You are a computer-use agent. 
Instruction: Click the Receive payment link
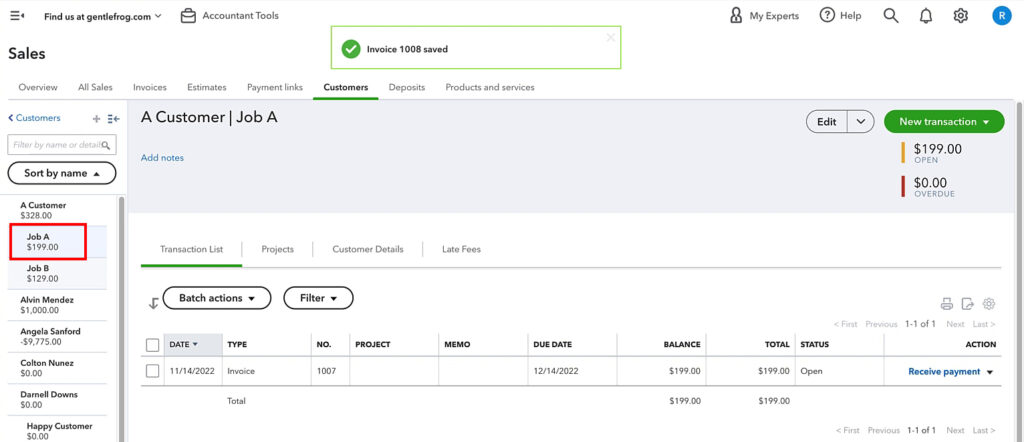point(943,371)
